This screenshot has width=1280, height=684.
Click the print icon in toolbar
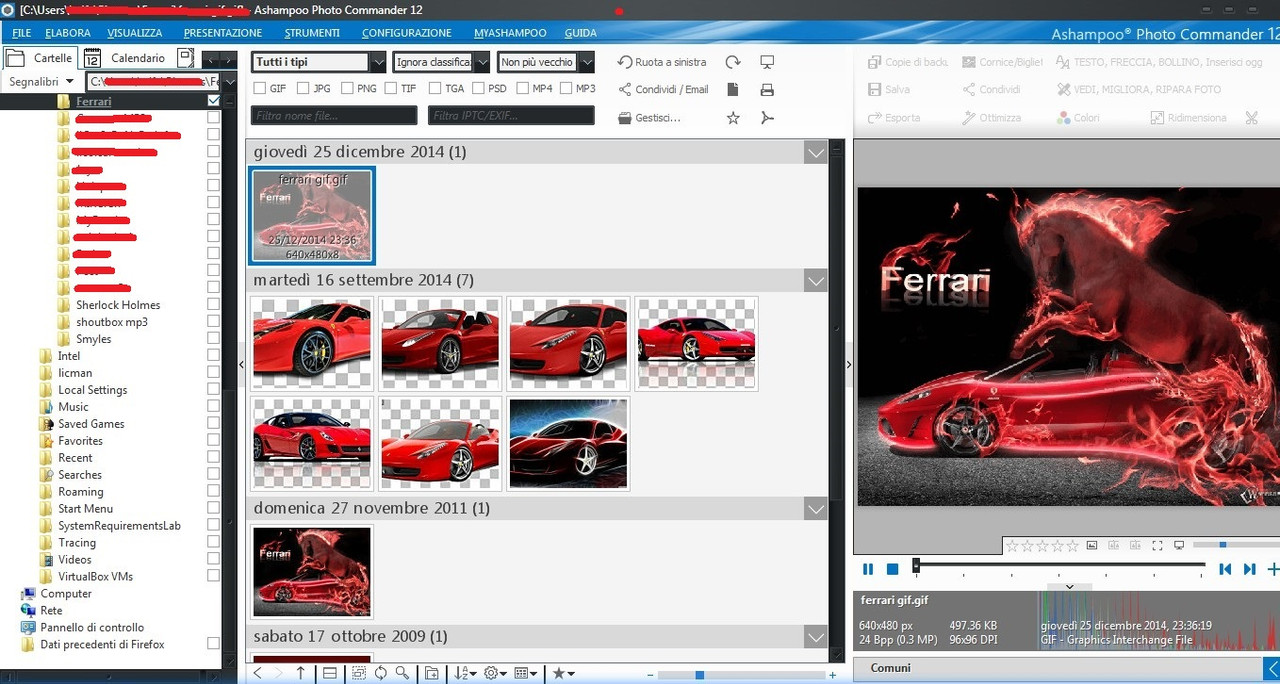(x=767, y=90)
